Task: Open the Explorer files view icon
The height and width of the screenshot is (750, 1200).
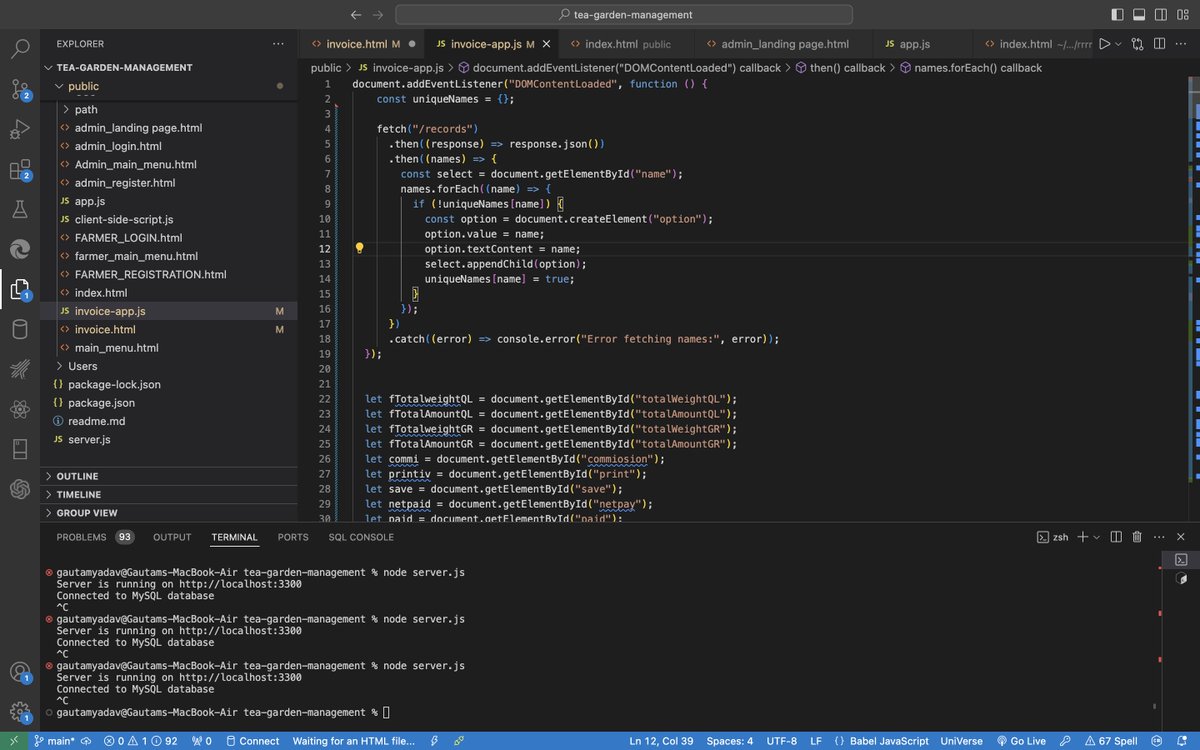Action: pos(20,289)
